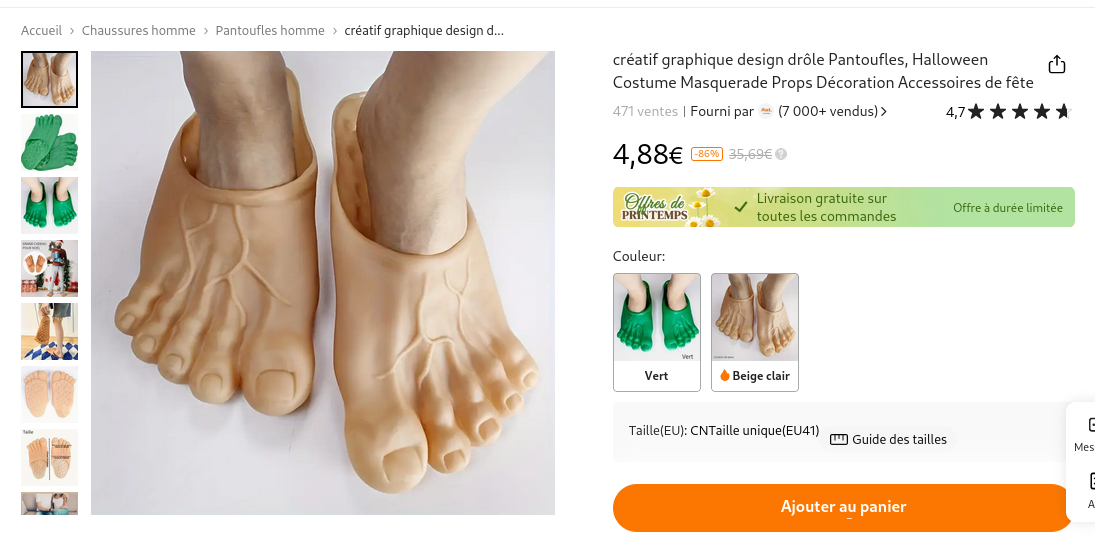Select the Beige clair color option
The height and width of the screenshot is (536, 1095).
coord(755,332)
